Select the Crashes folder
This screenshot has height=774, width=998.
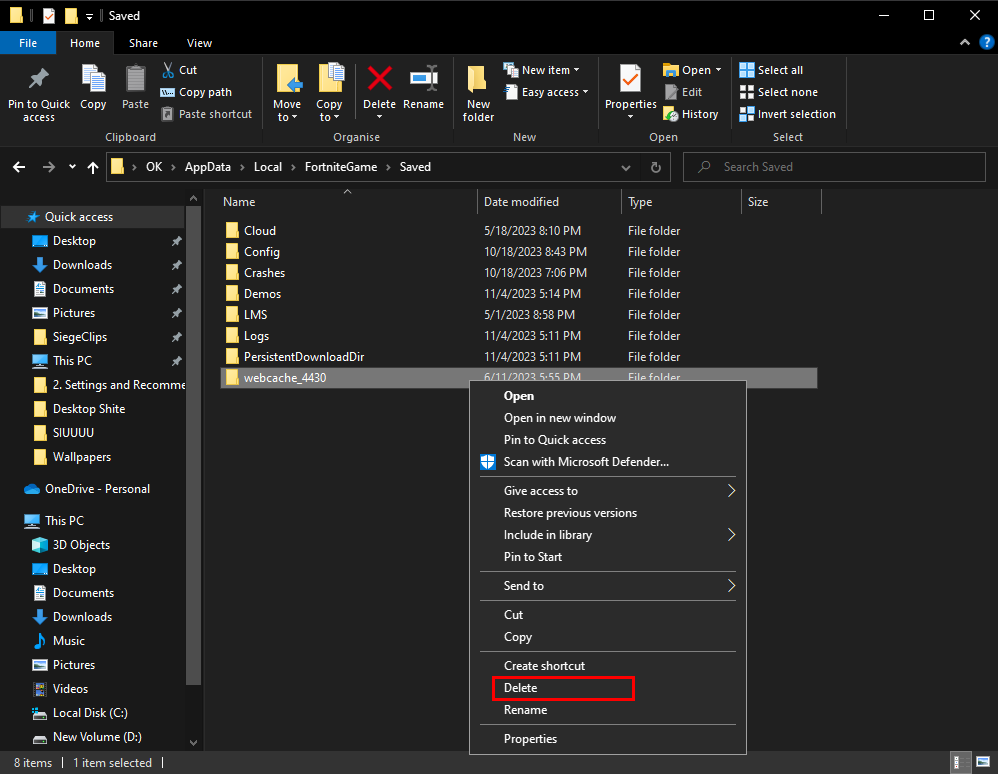pyautogui.click(x=264, y=273)
